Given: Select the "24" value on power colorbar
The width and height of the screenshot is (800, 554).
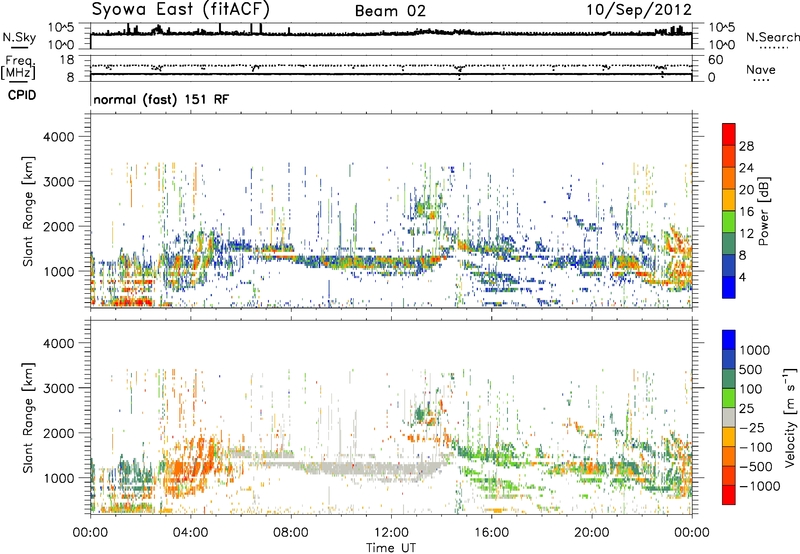Looking at the screenshot, I should click(746, 168).
